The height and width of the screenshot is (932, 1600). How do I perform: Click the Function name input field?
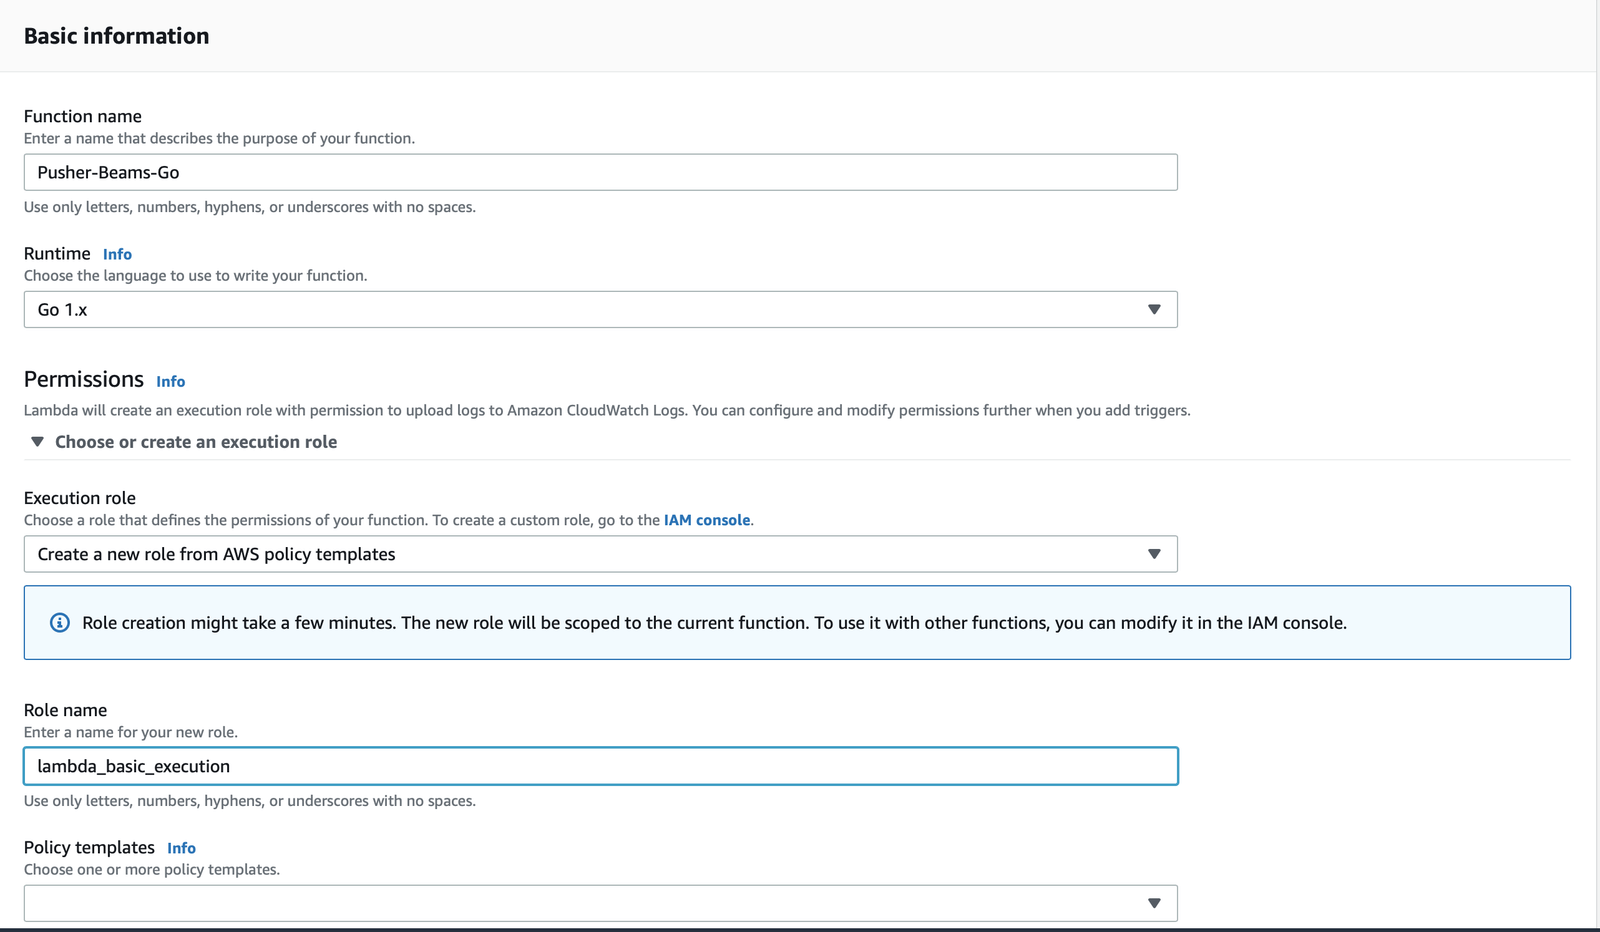point(600,172)
